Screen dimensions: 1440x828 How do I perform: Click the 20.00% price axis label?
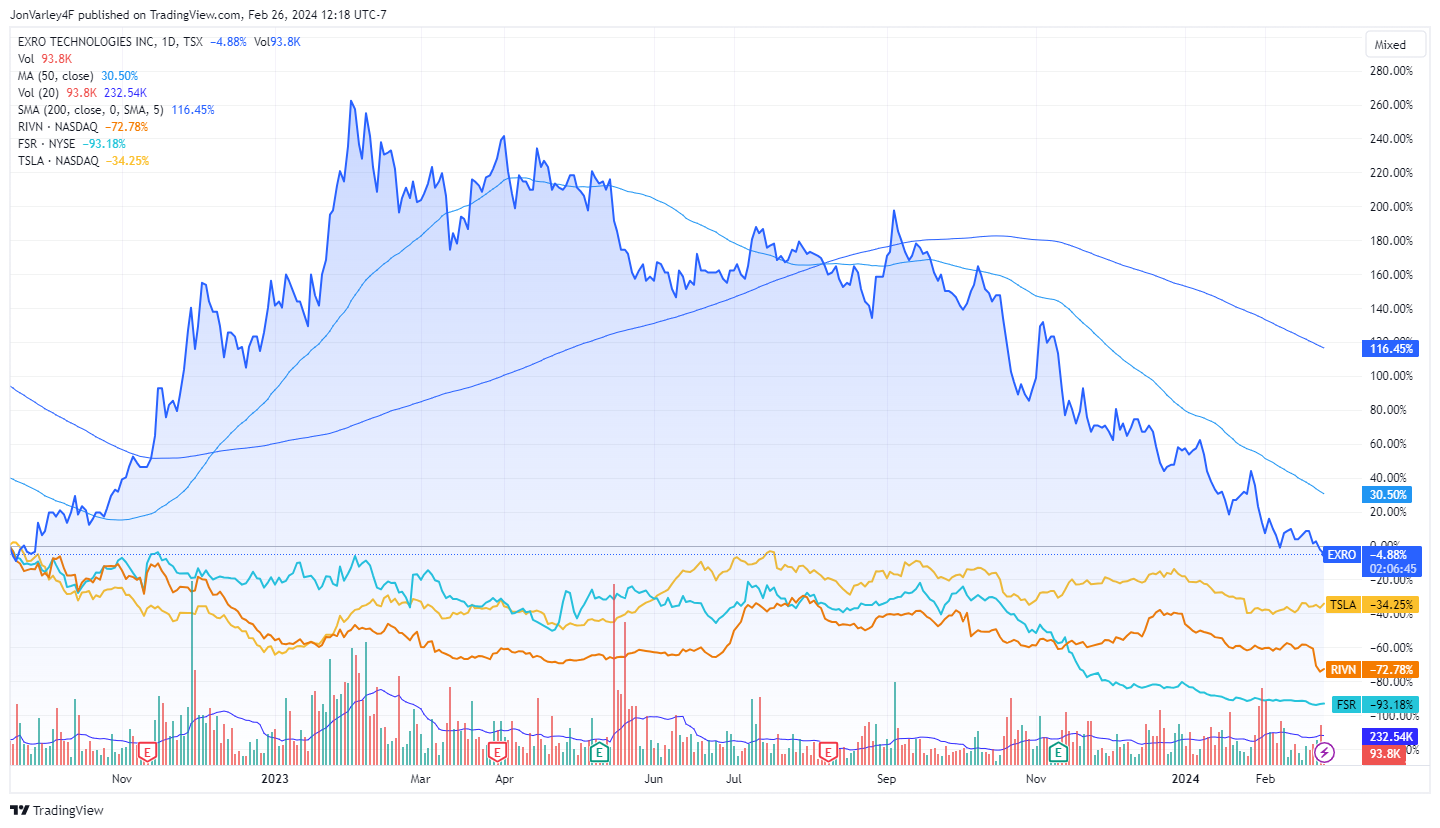coord(1390,512)
